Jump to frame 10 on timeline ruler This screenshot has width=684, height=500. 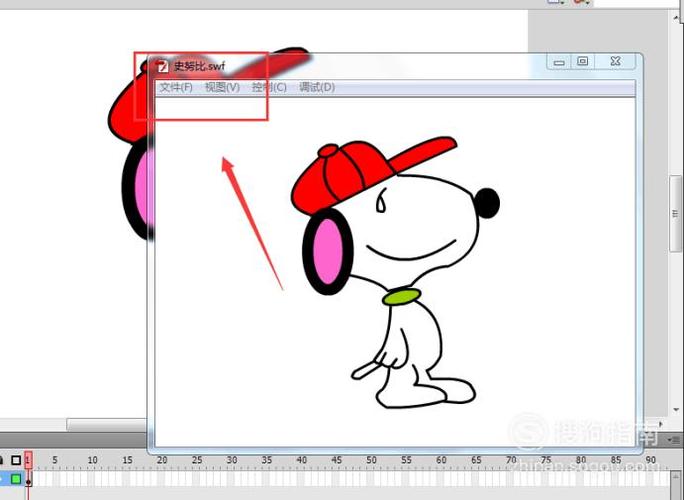[x=92, y=460]
